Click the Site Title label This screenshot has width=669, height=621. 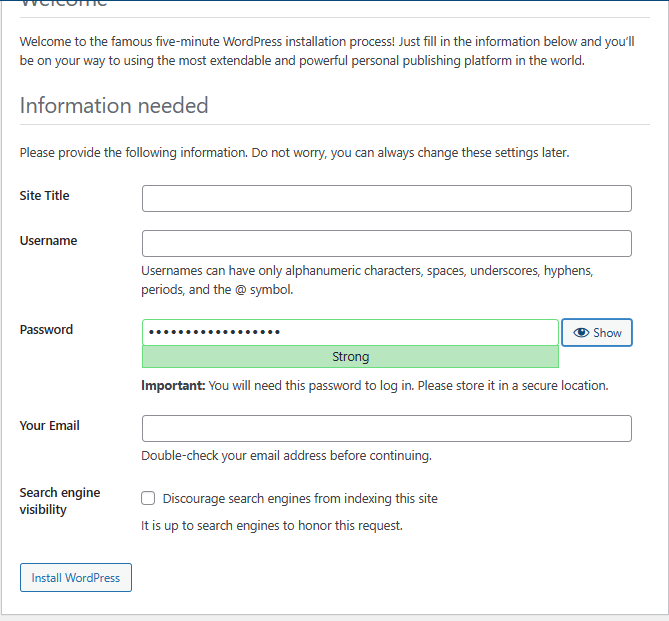click(44, 195)
